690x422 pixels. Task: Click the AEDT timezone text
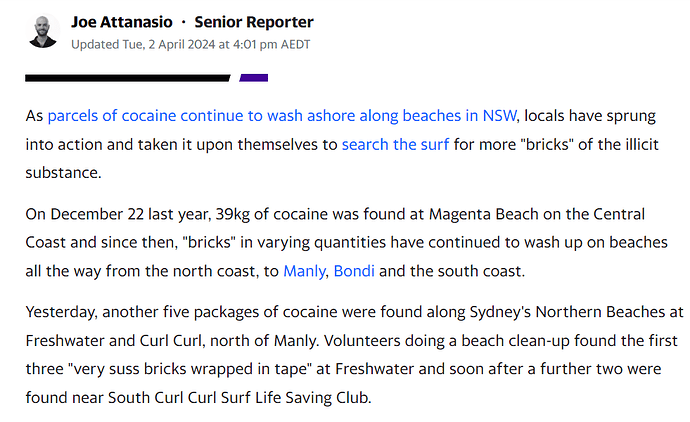tap(295, 44)
